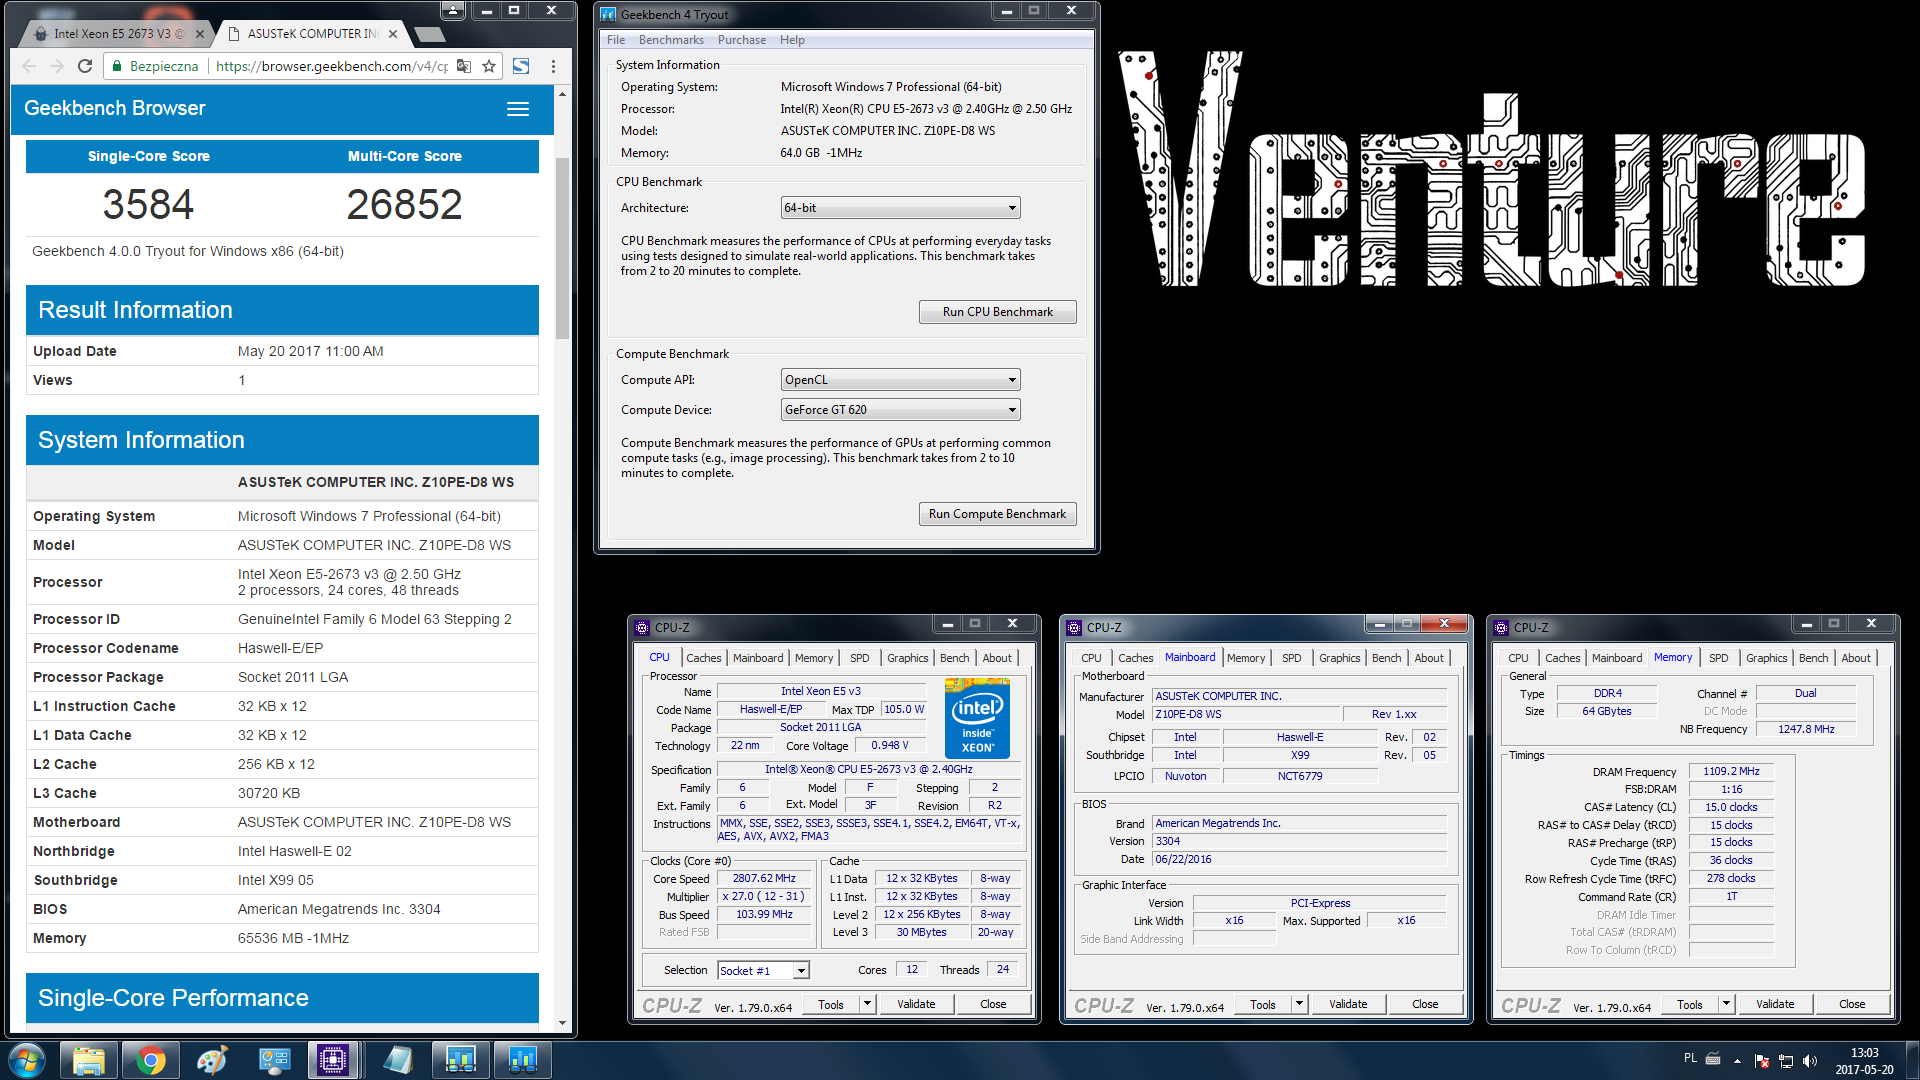
Task: Open the Geekbench Browser hamburger menu
Action: click(518, 109)
